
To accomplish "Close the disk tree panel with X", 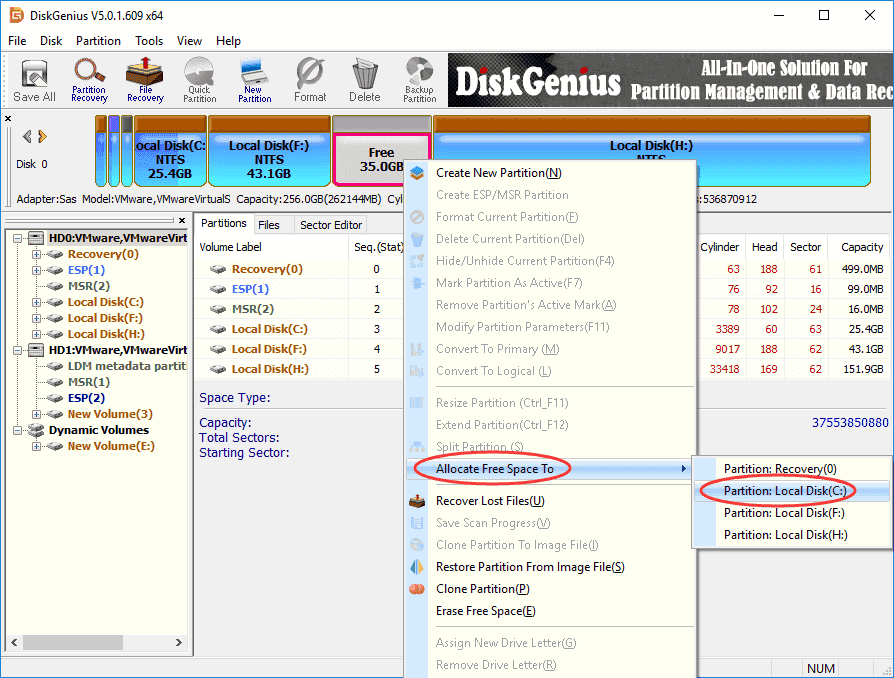I will (8, 118).
